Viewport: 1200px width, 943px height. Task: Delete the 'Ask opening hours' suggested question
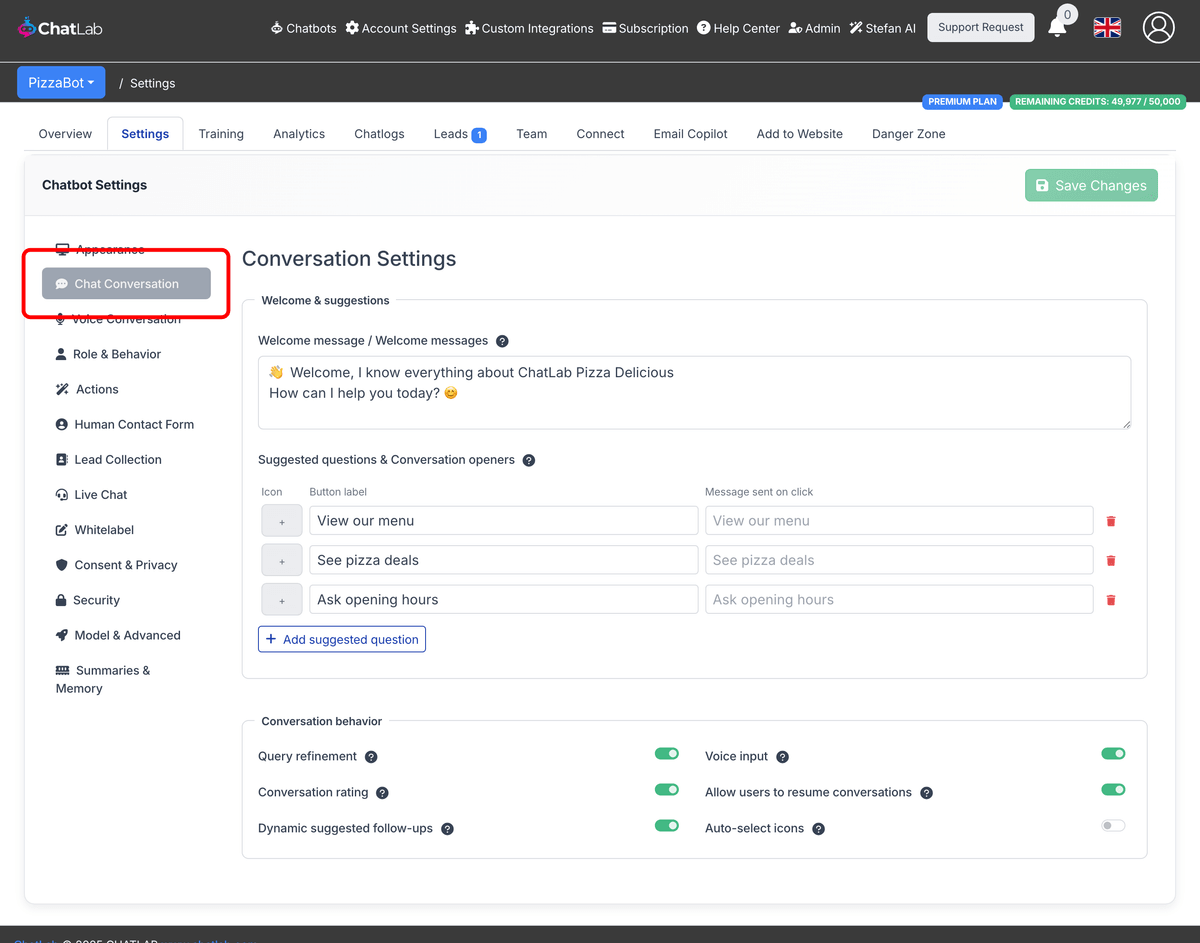tap(1111, 601)
